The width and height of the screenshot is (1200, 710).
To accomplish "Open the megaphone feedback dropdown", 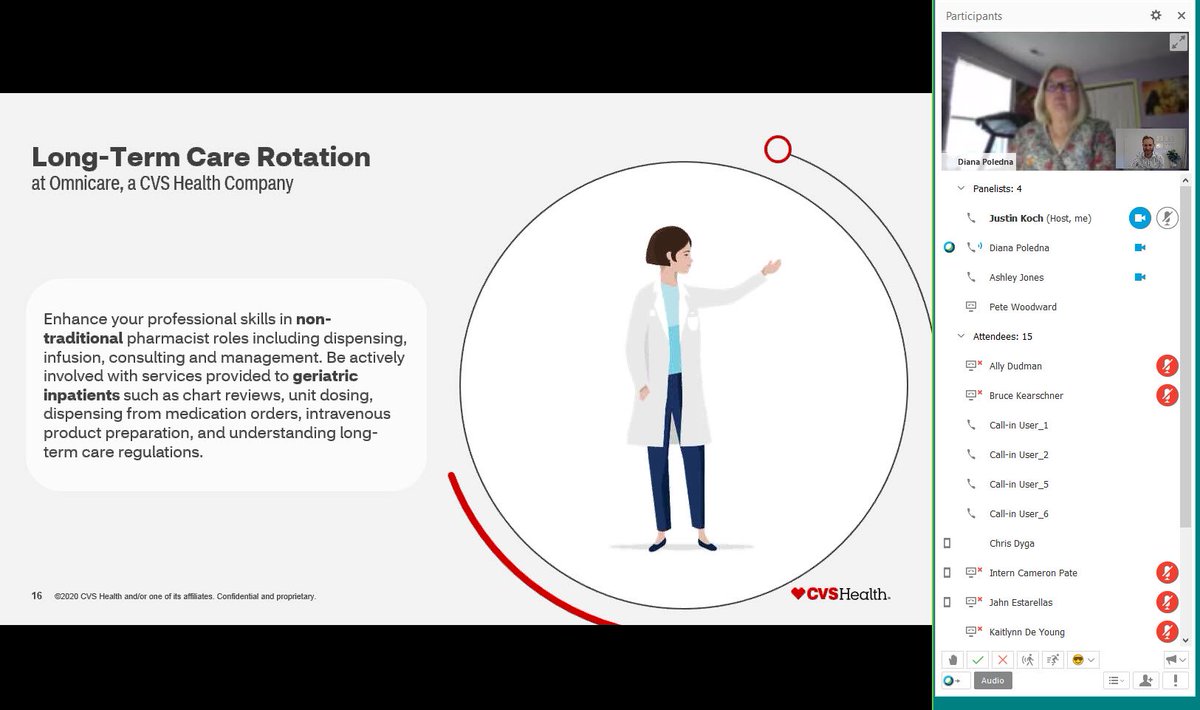I will coord(1176,660).
